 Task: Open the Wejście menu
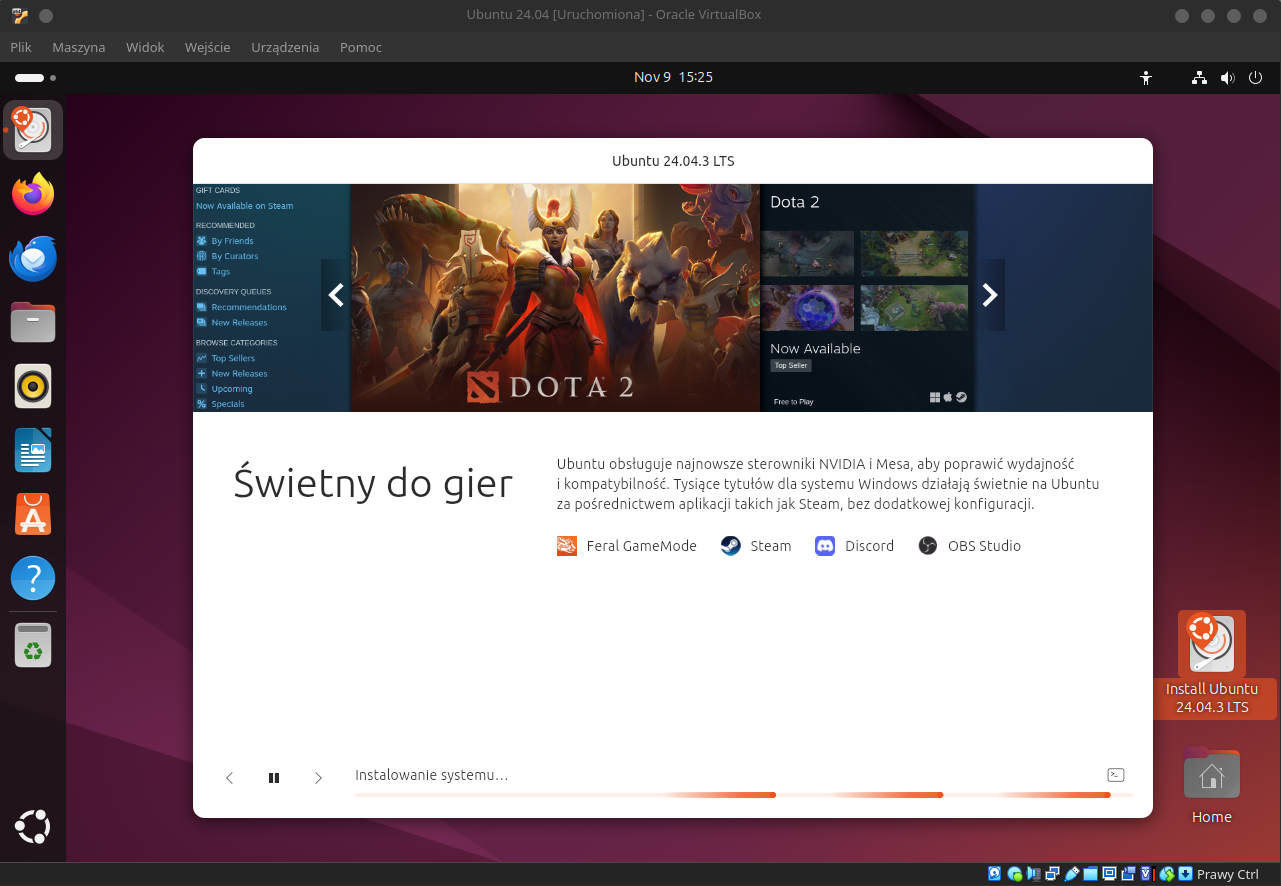click(x=208, y=47)
